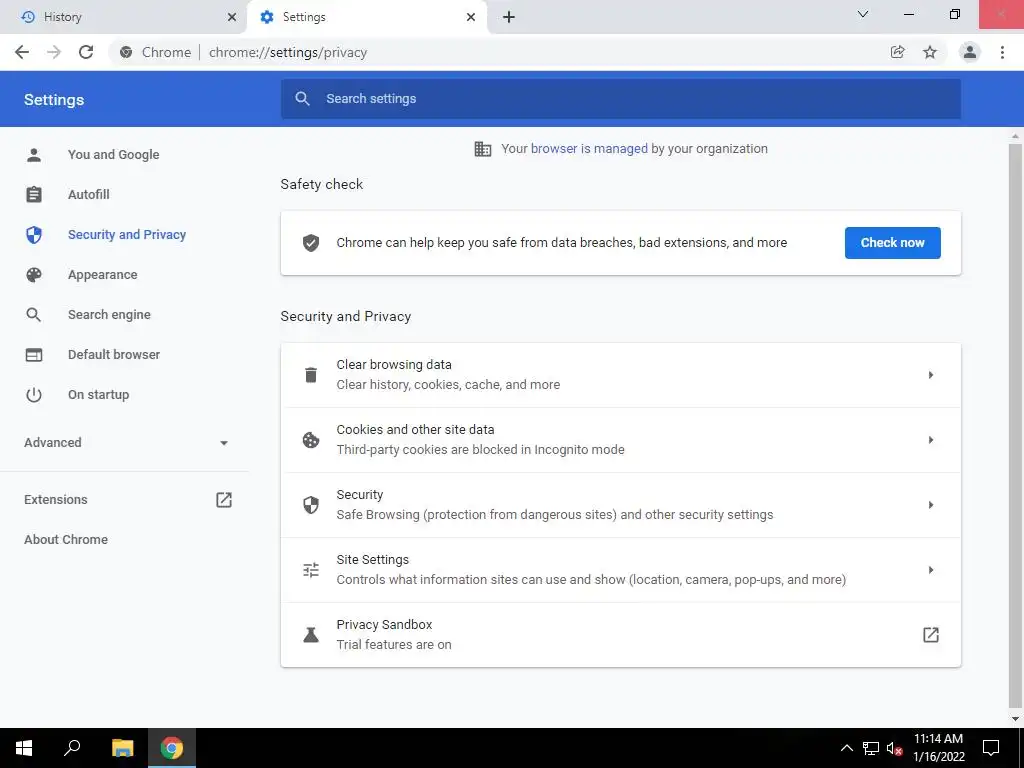
Task: Click the 'browser is managed' link
Action: pos(589,149)
